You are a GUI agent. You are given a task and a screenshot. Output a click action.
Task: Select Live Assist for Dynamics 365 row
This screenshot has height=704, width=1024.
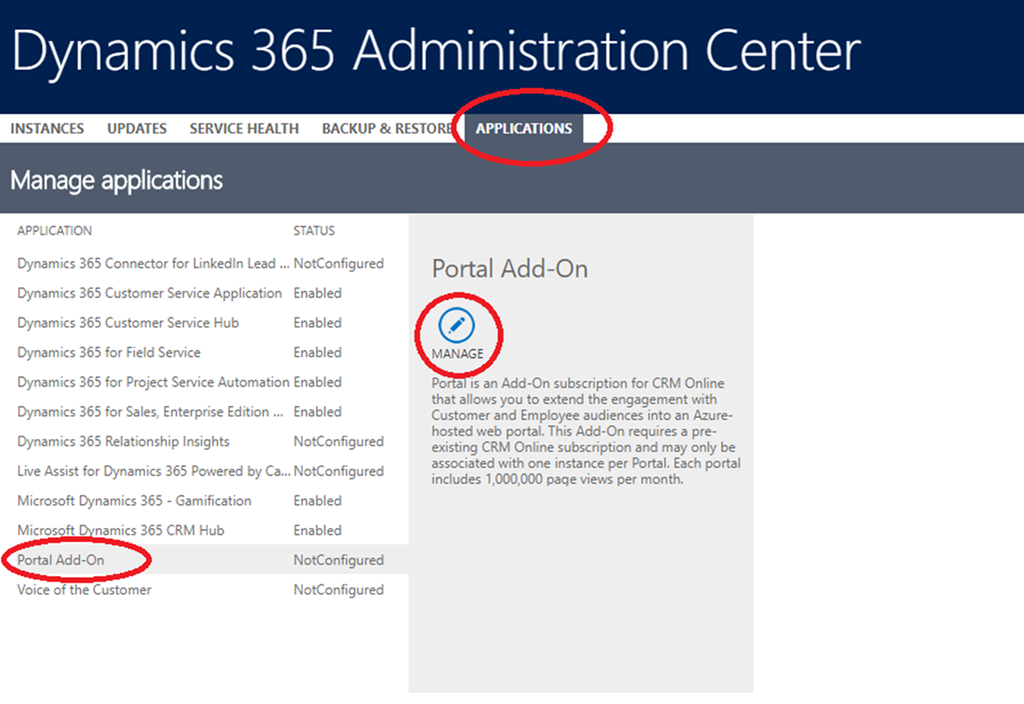coord(153,471)
